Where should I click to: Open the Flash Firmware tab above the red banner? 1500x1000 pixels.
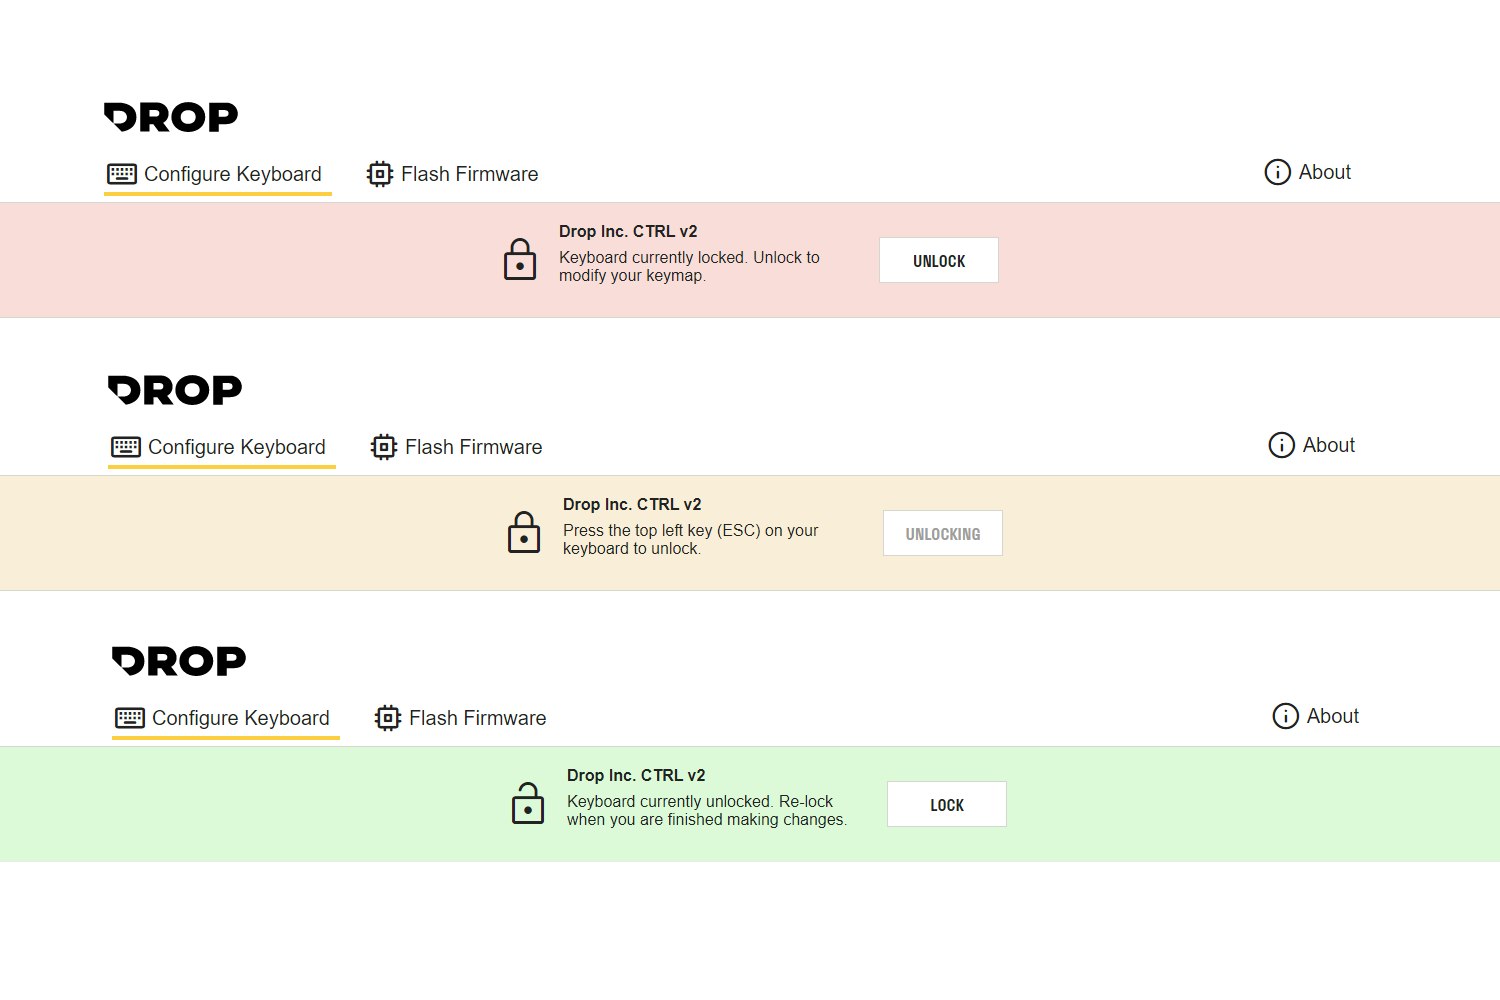tap(469, 174)
